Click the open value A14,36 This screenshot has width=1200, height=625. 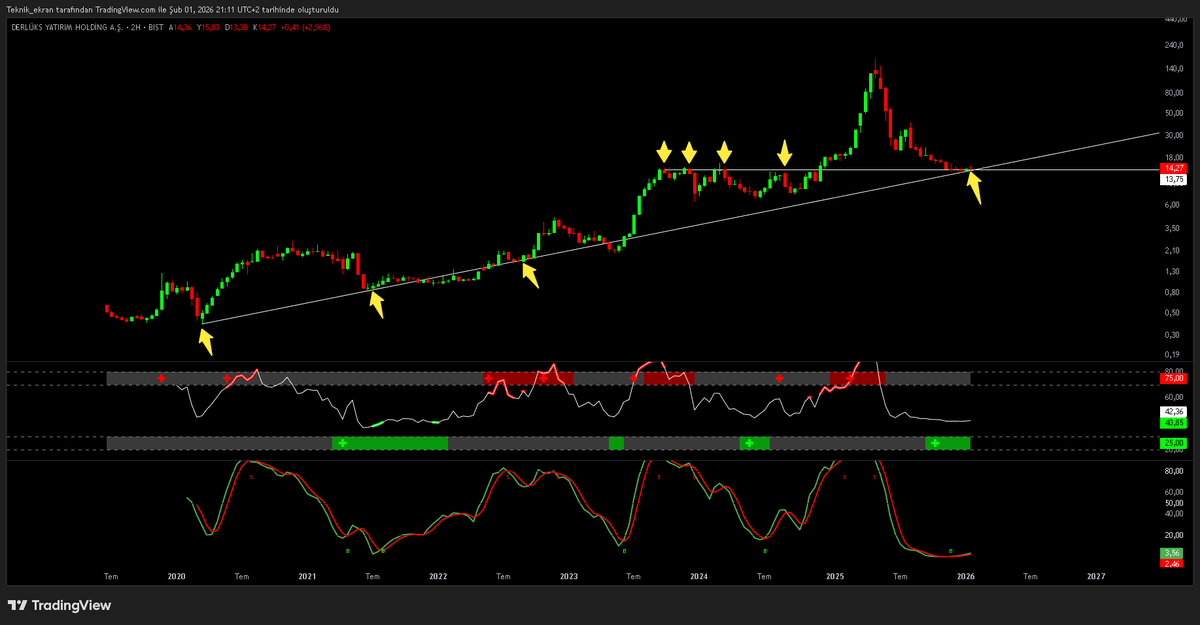180,27
